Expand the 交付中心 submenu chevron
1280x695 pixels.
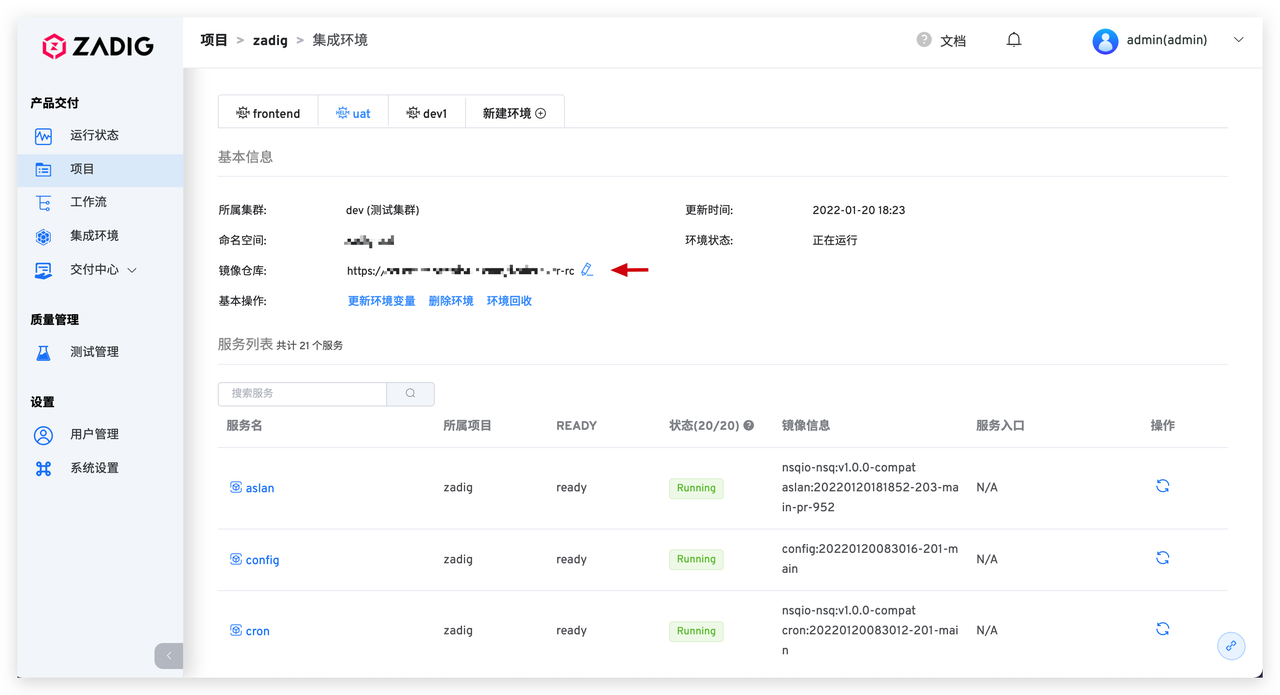point(132,270)
